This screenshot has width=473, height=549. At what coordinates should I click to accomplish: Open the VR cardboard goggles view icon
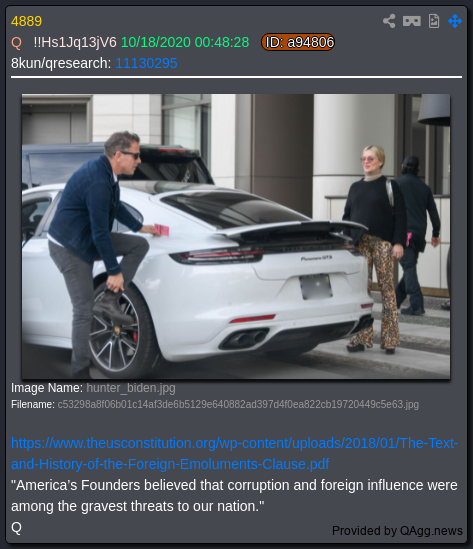411,21
